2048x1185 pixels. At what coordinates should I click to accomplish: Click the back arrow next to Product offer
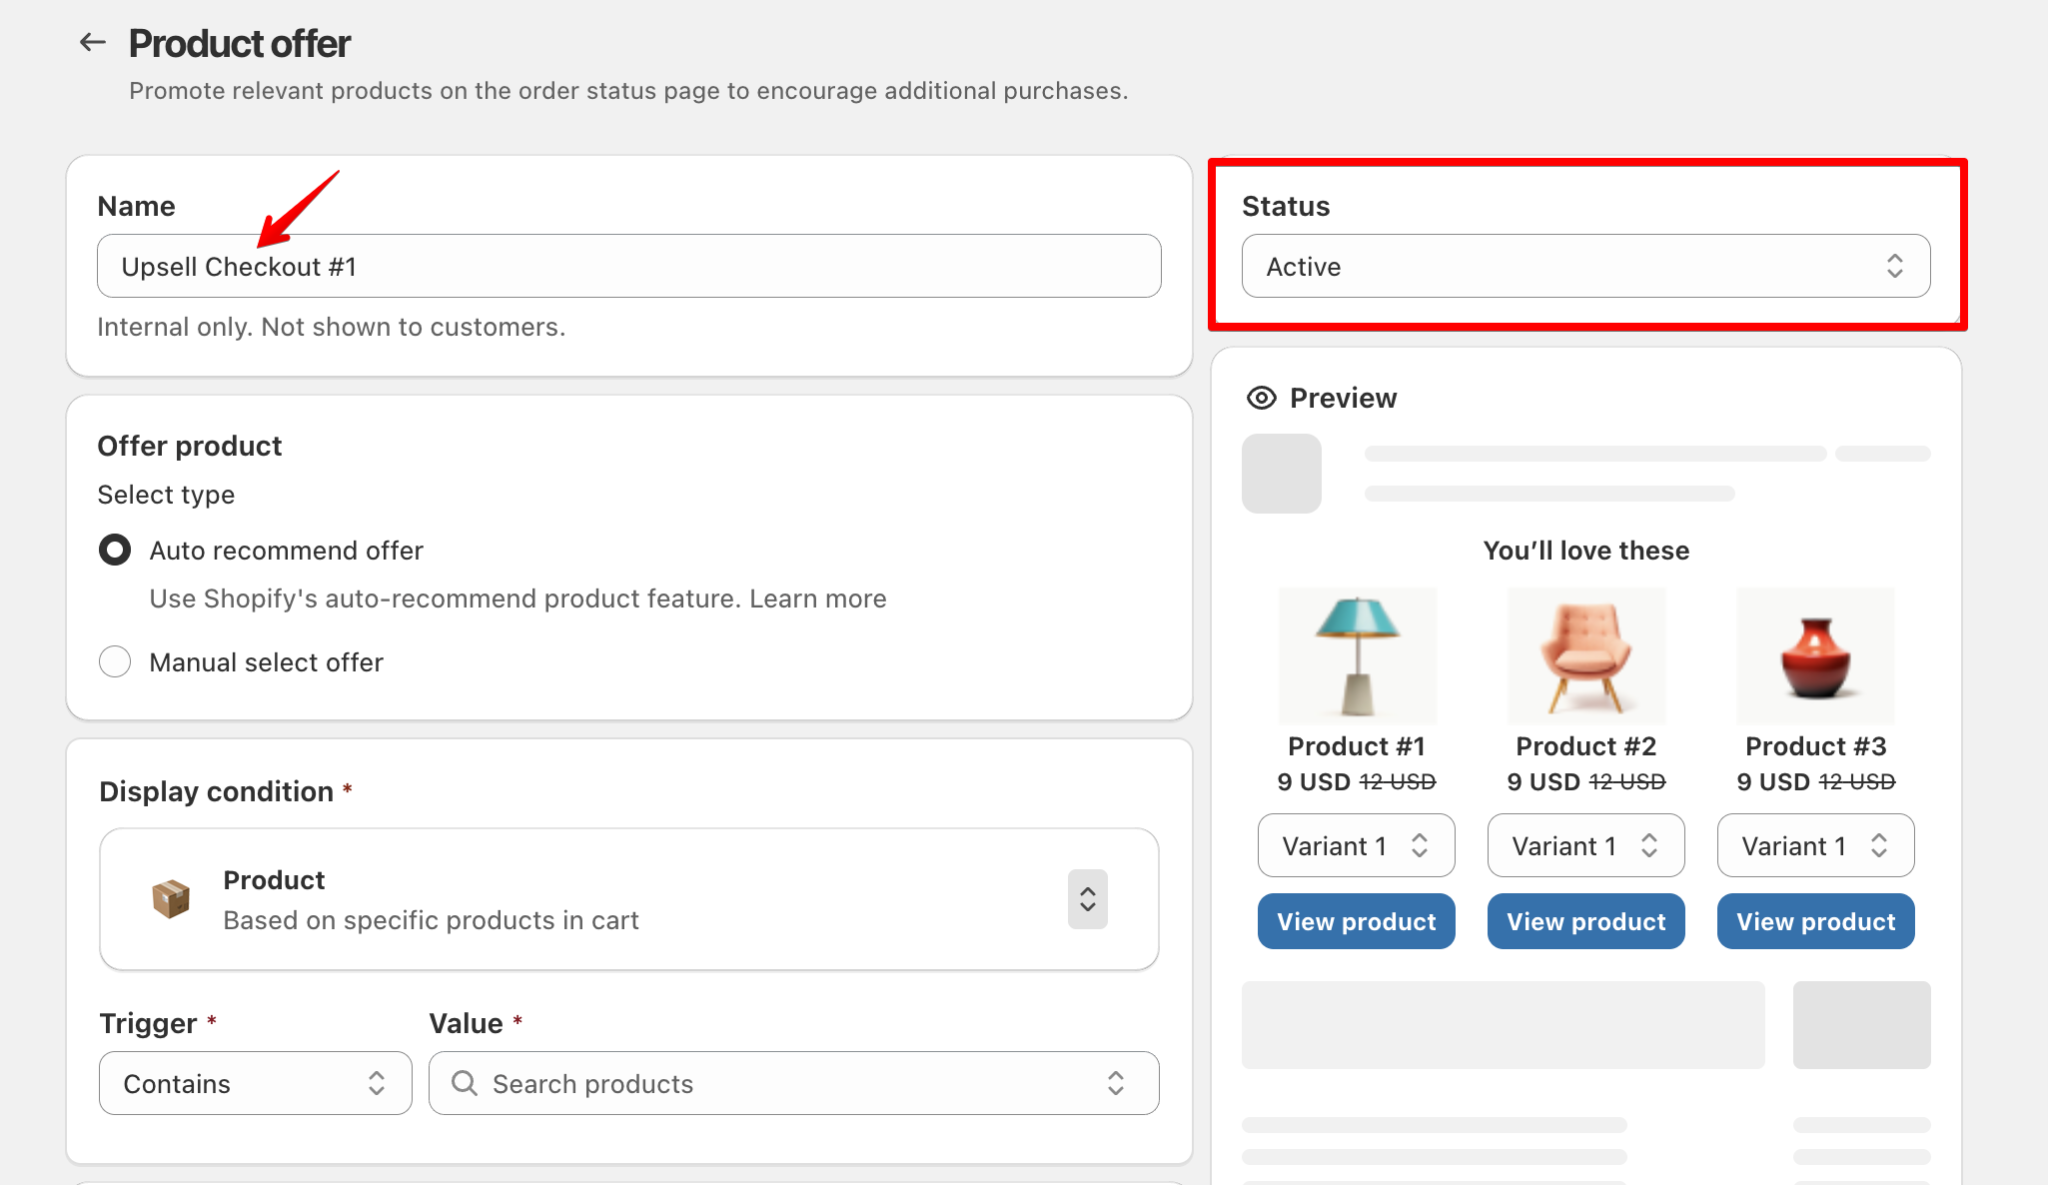[91, 42]
